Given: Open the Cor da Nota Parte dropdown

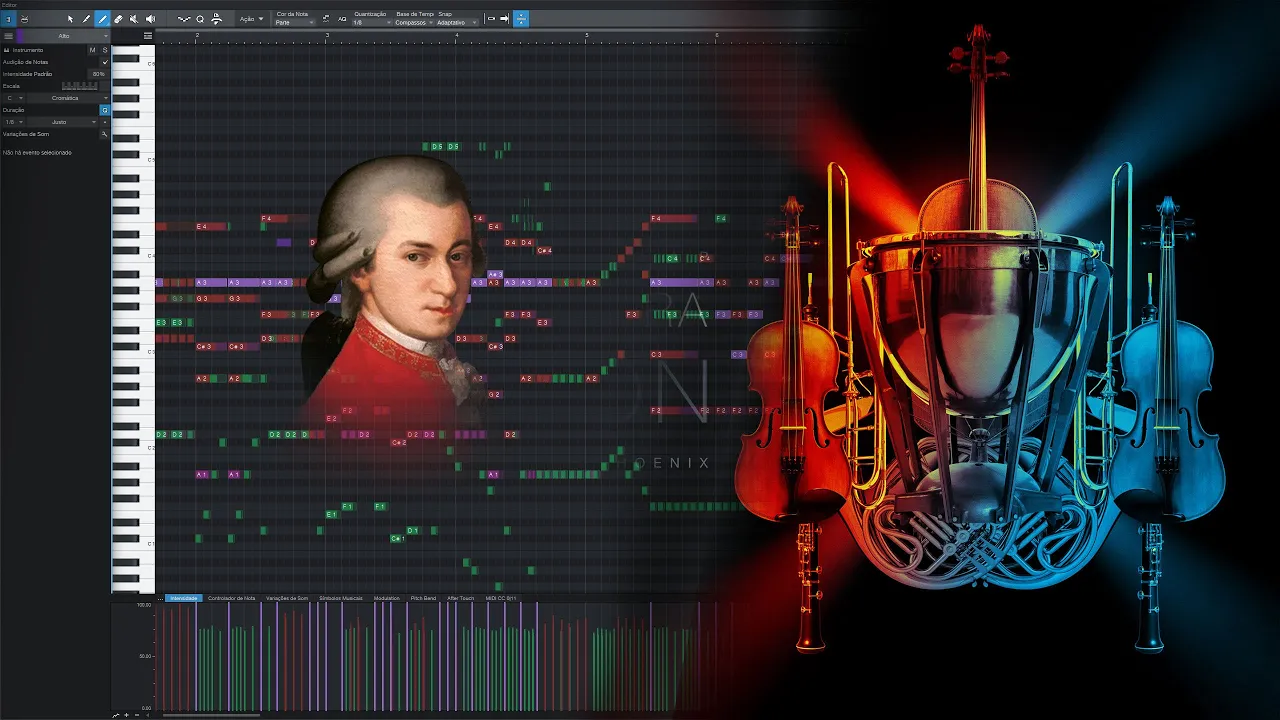Looking at the screenshot, I should (x=295, y=23).
